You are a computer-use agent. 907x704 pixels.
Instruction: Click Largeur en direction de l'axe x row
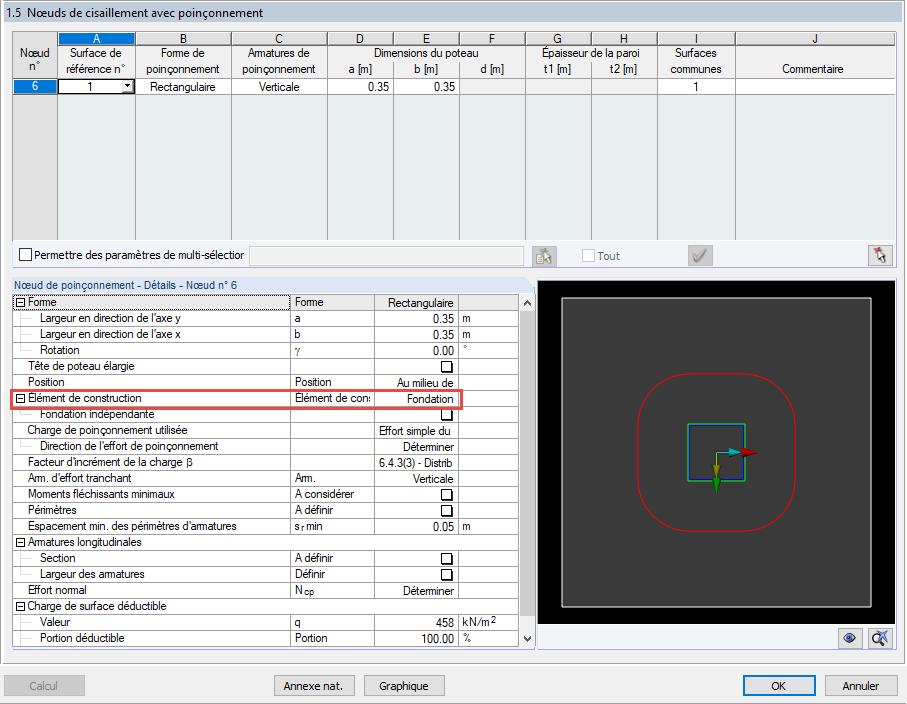click(x=265, y=335)
